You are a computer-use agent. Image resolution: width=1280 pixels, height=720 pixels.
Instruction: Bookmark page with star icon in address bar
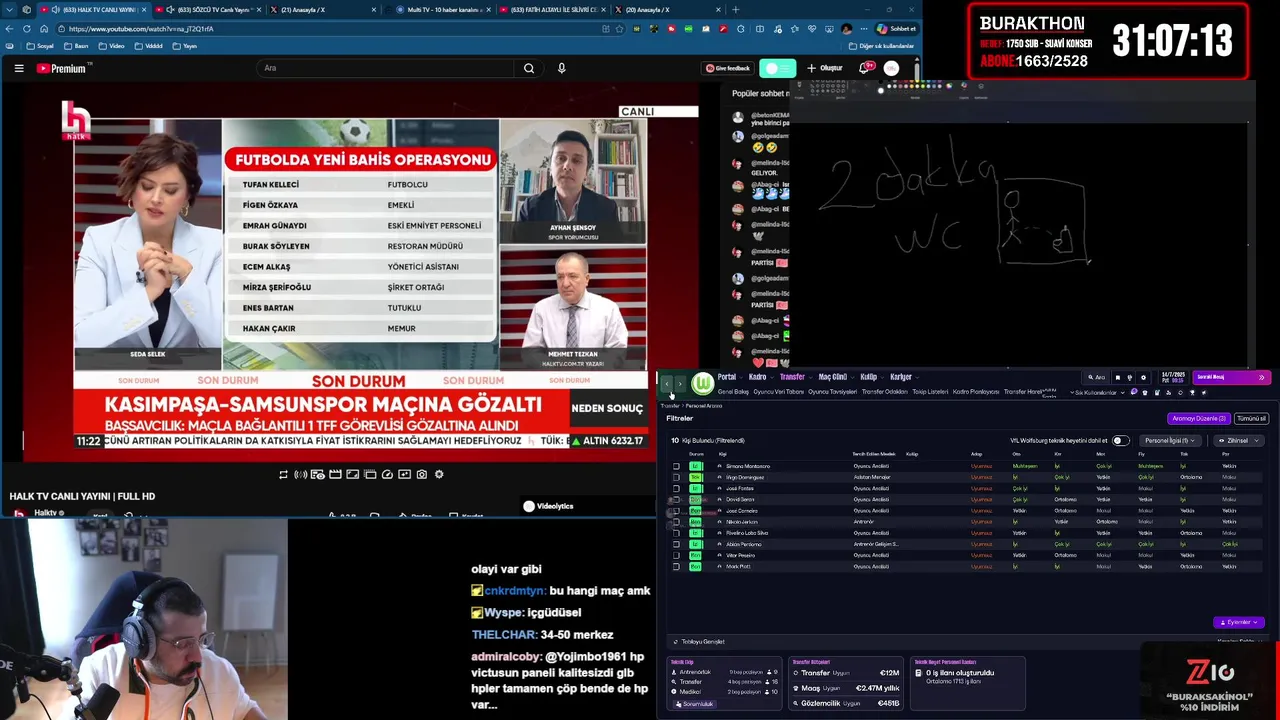pyautogui.click(x=618, y=28)
